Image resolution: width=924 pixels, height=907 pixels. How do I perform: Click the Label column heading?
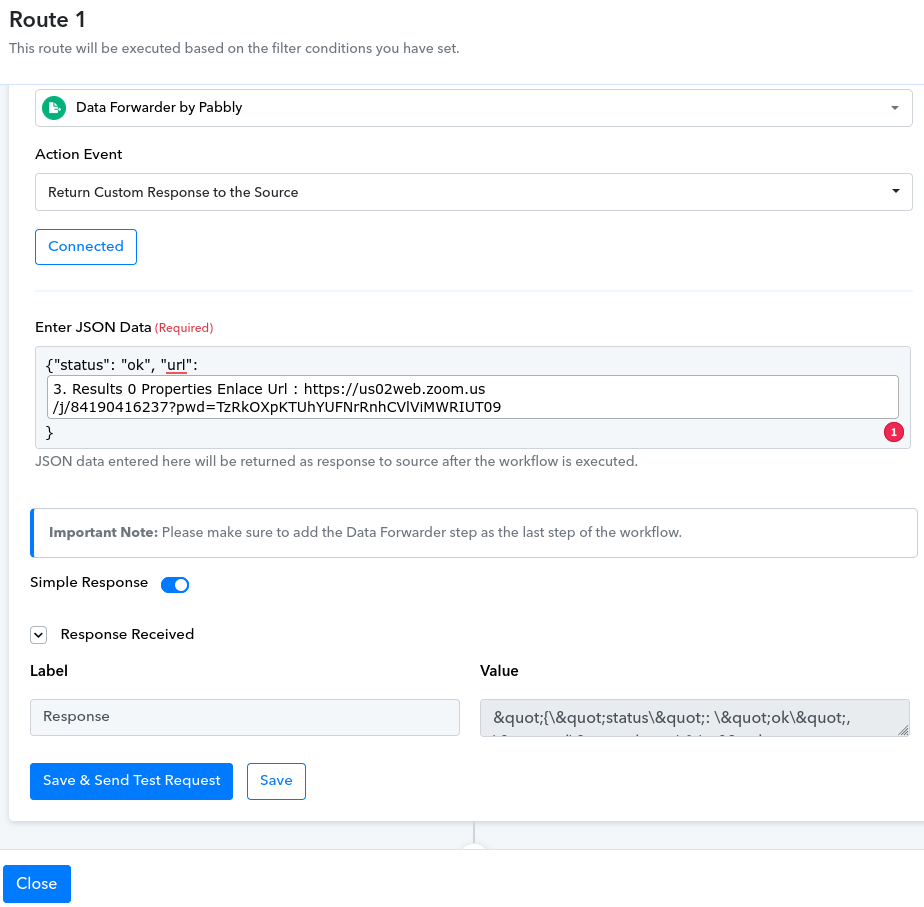[49, 671]
